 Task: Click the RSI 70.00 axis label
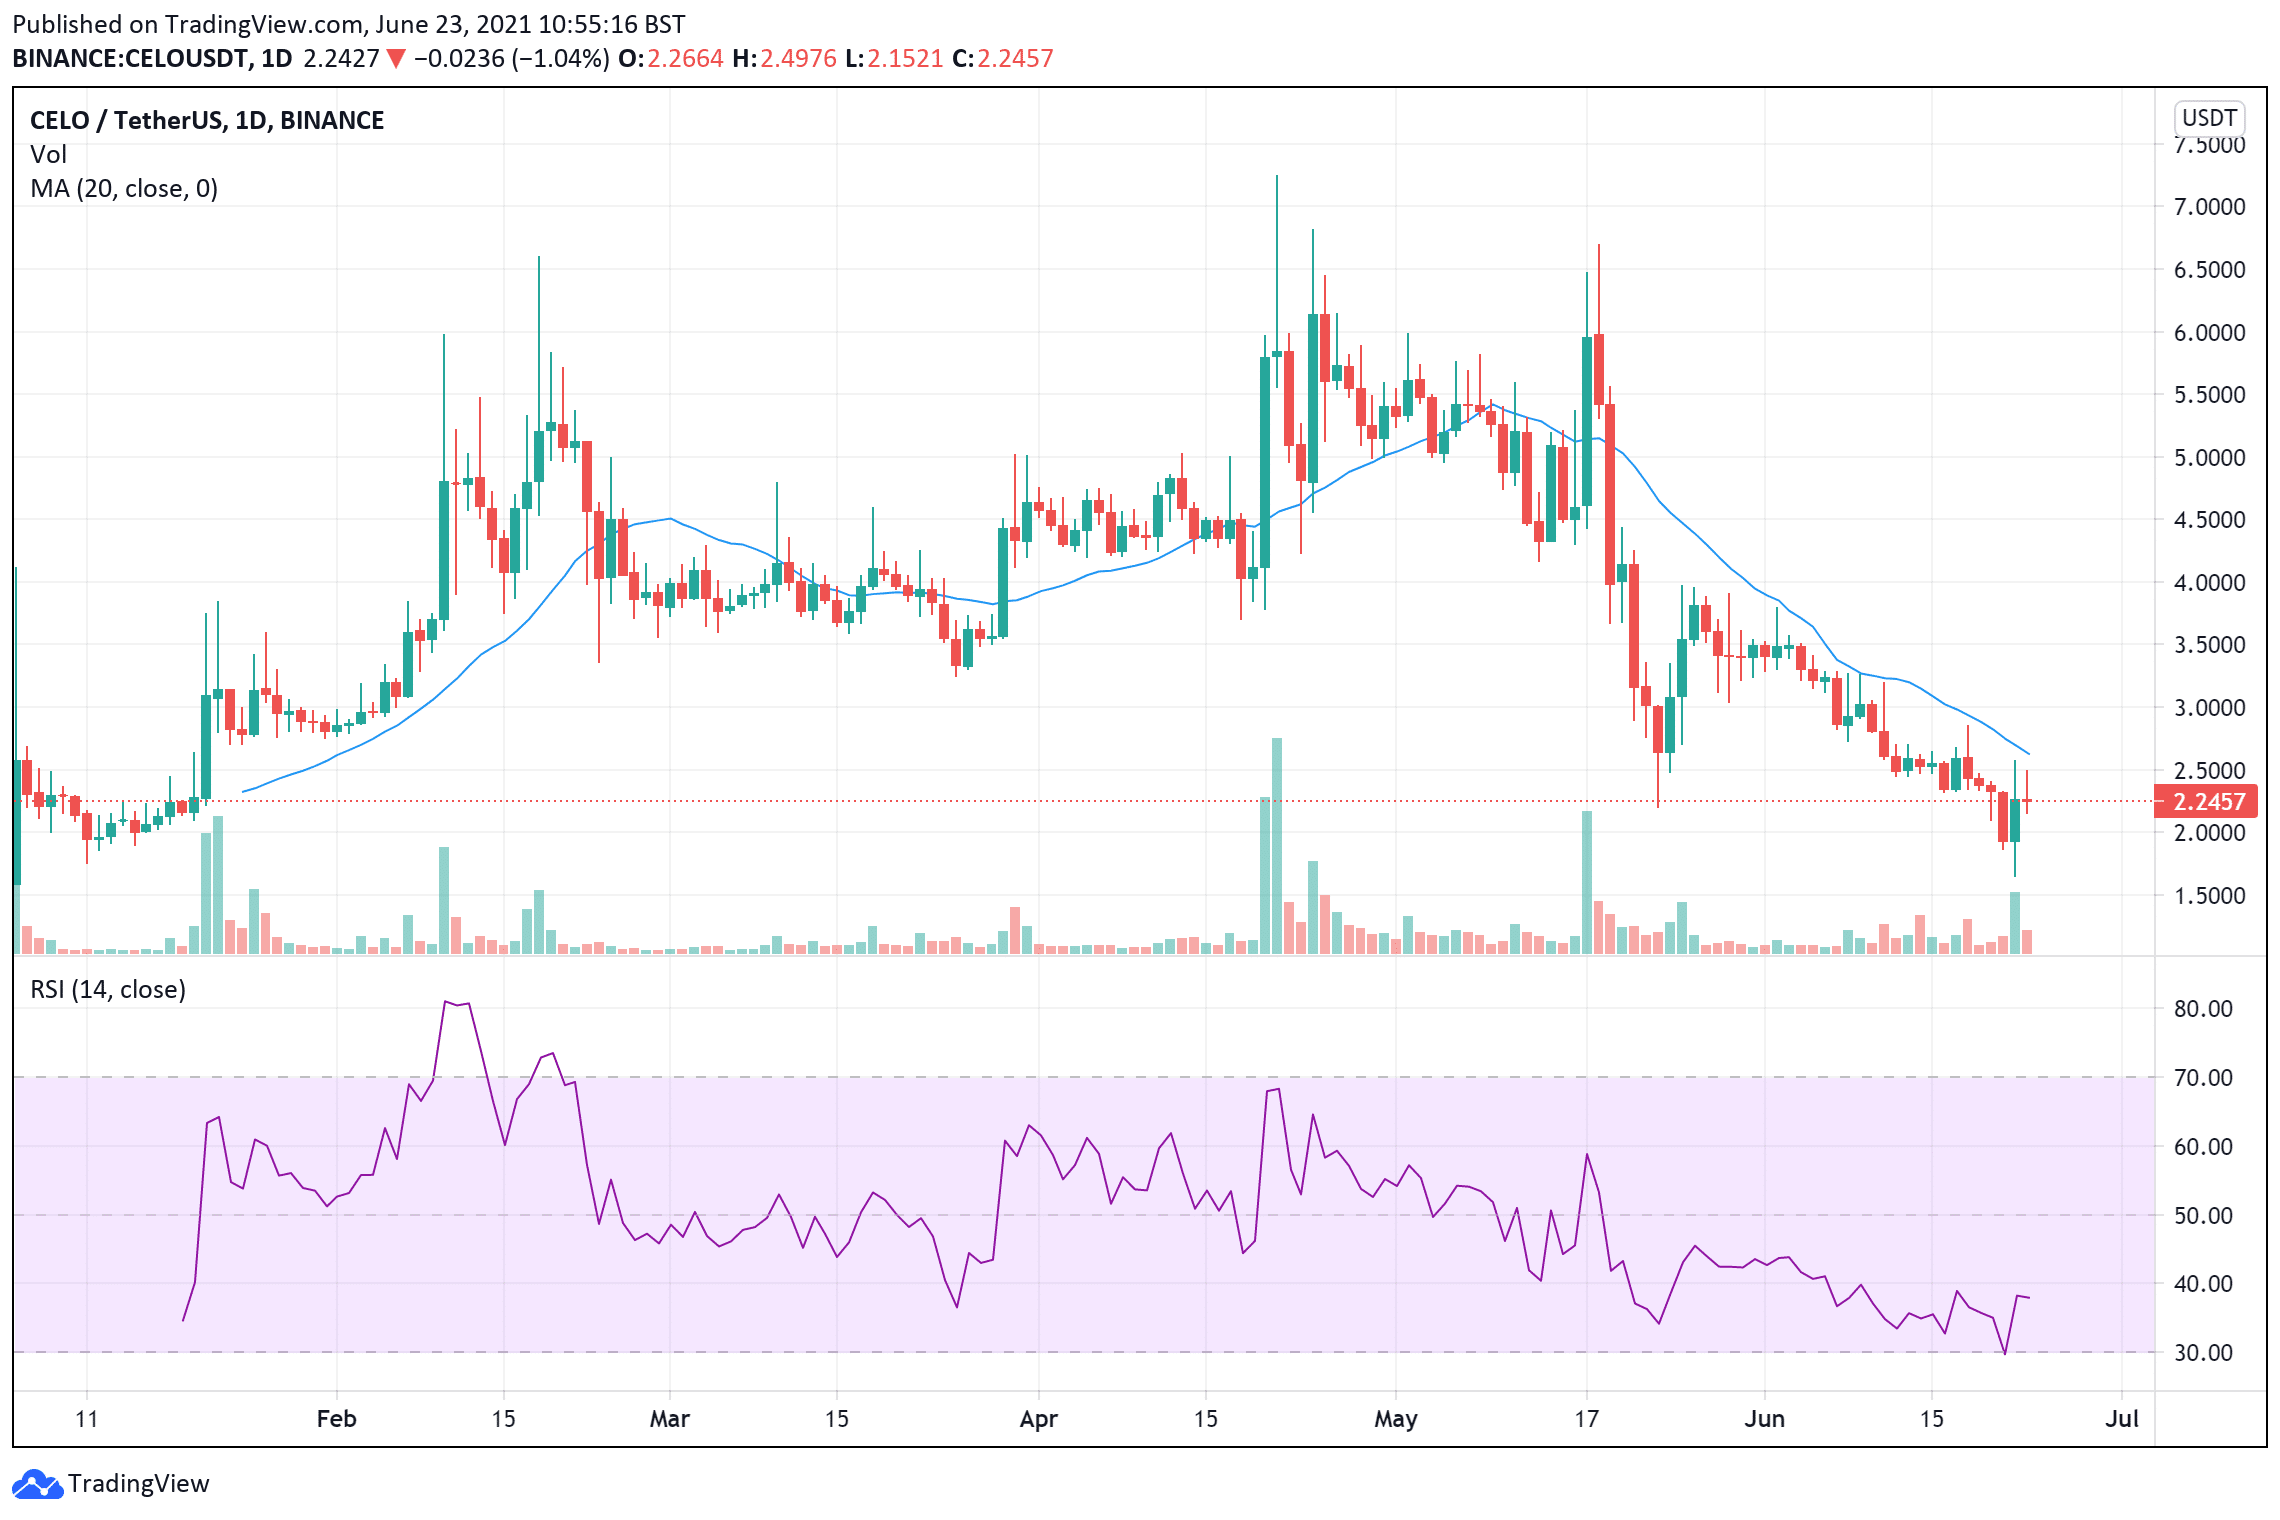(2203, 1078)
